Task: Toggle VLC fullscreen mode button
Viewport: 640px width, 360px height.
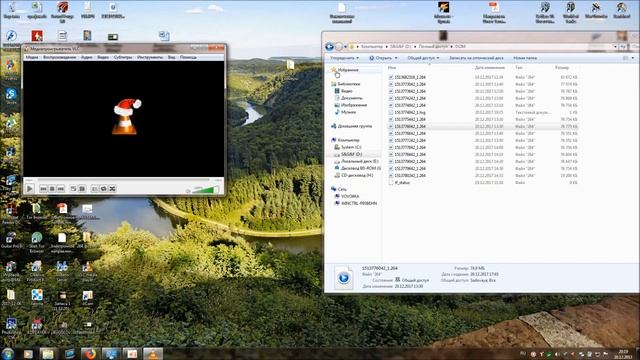Action: [73, 189]
